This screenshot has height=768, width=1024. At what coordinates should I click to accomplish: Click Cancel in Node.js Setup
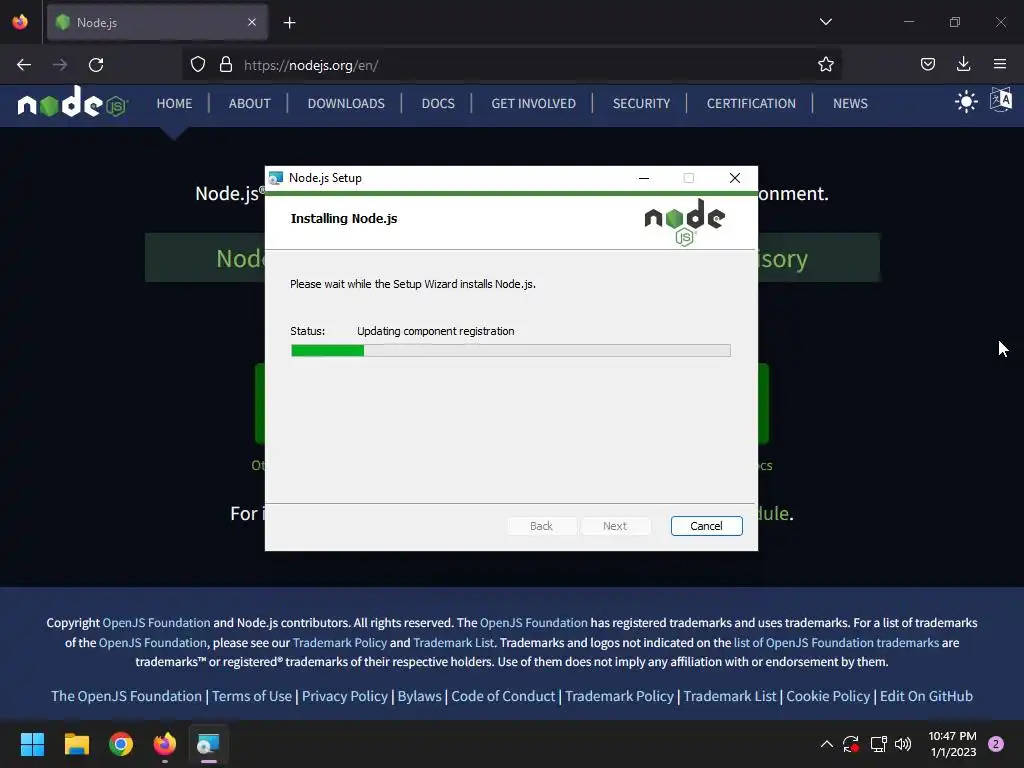point(706,526)
